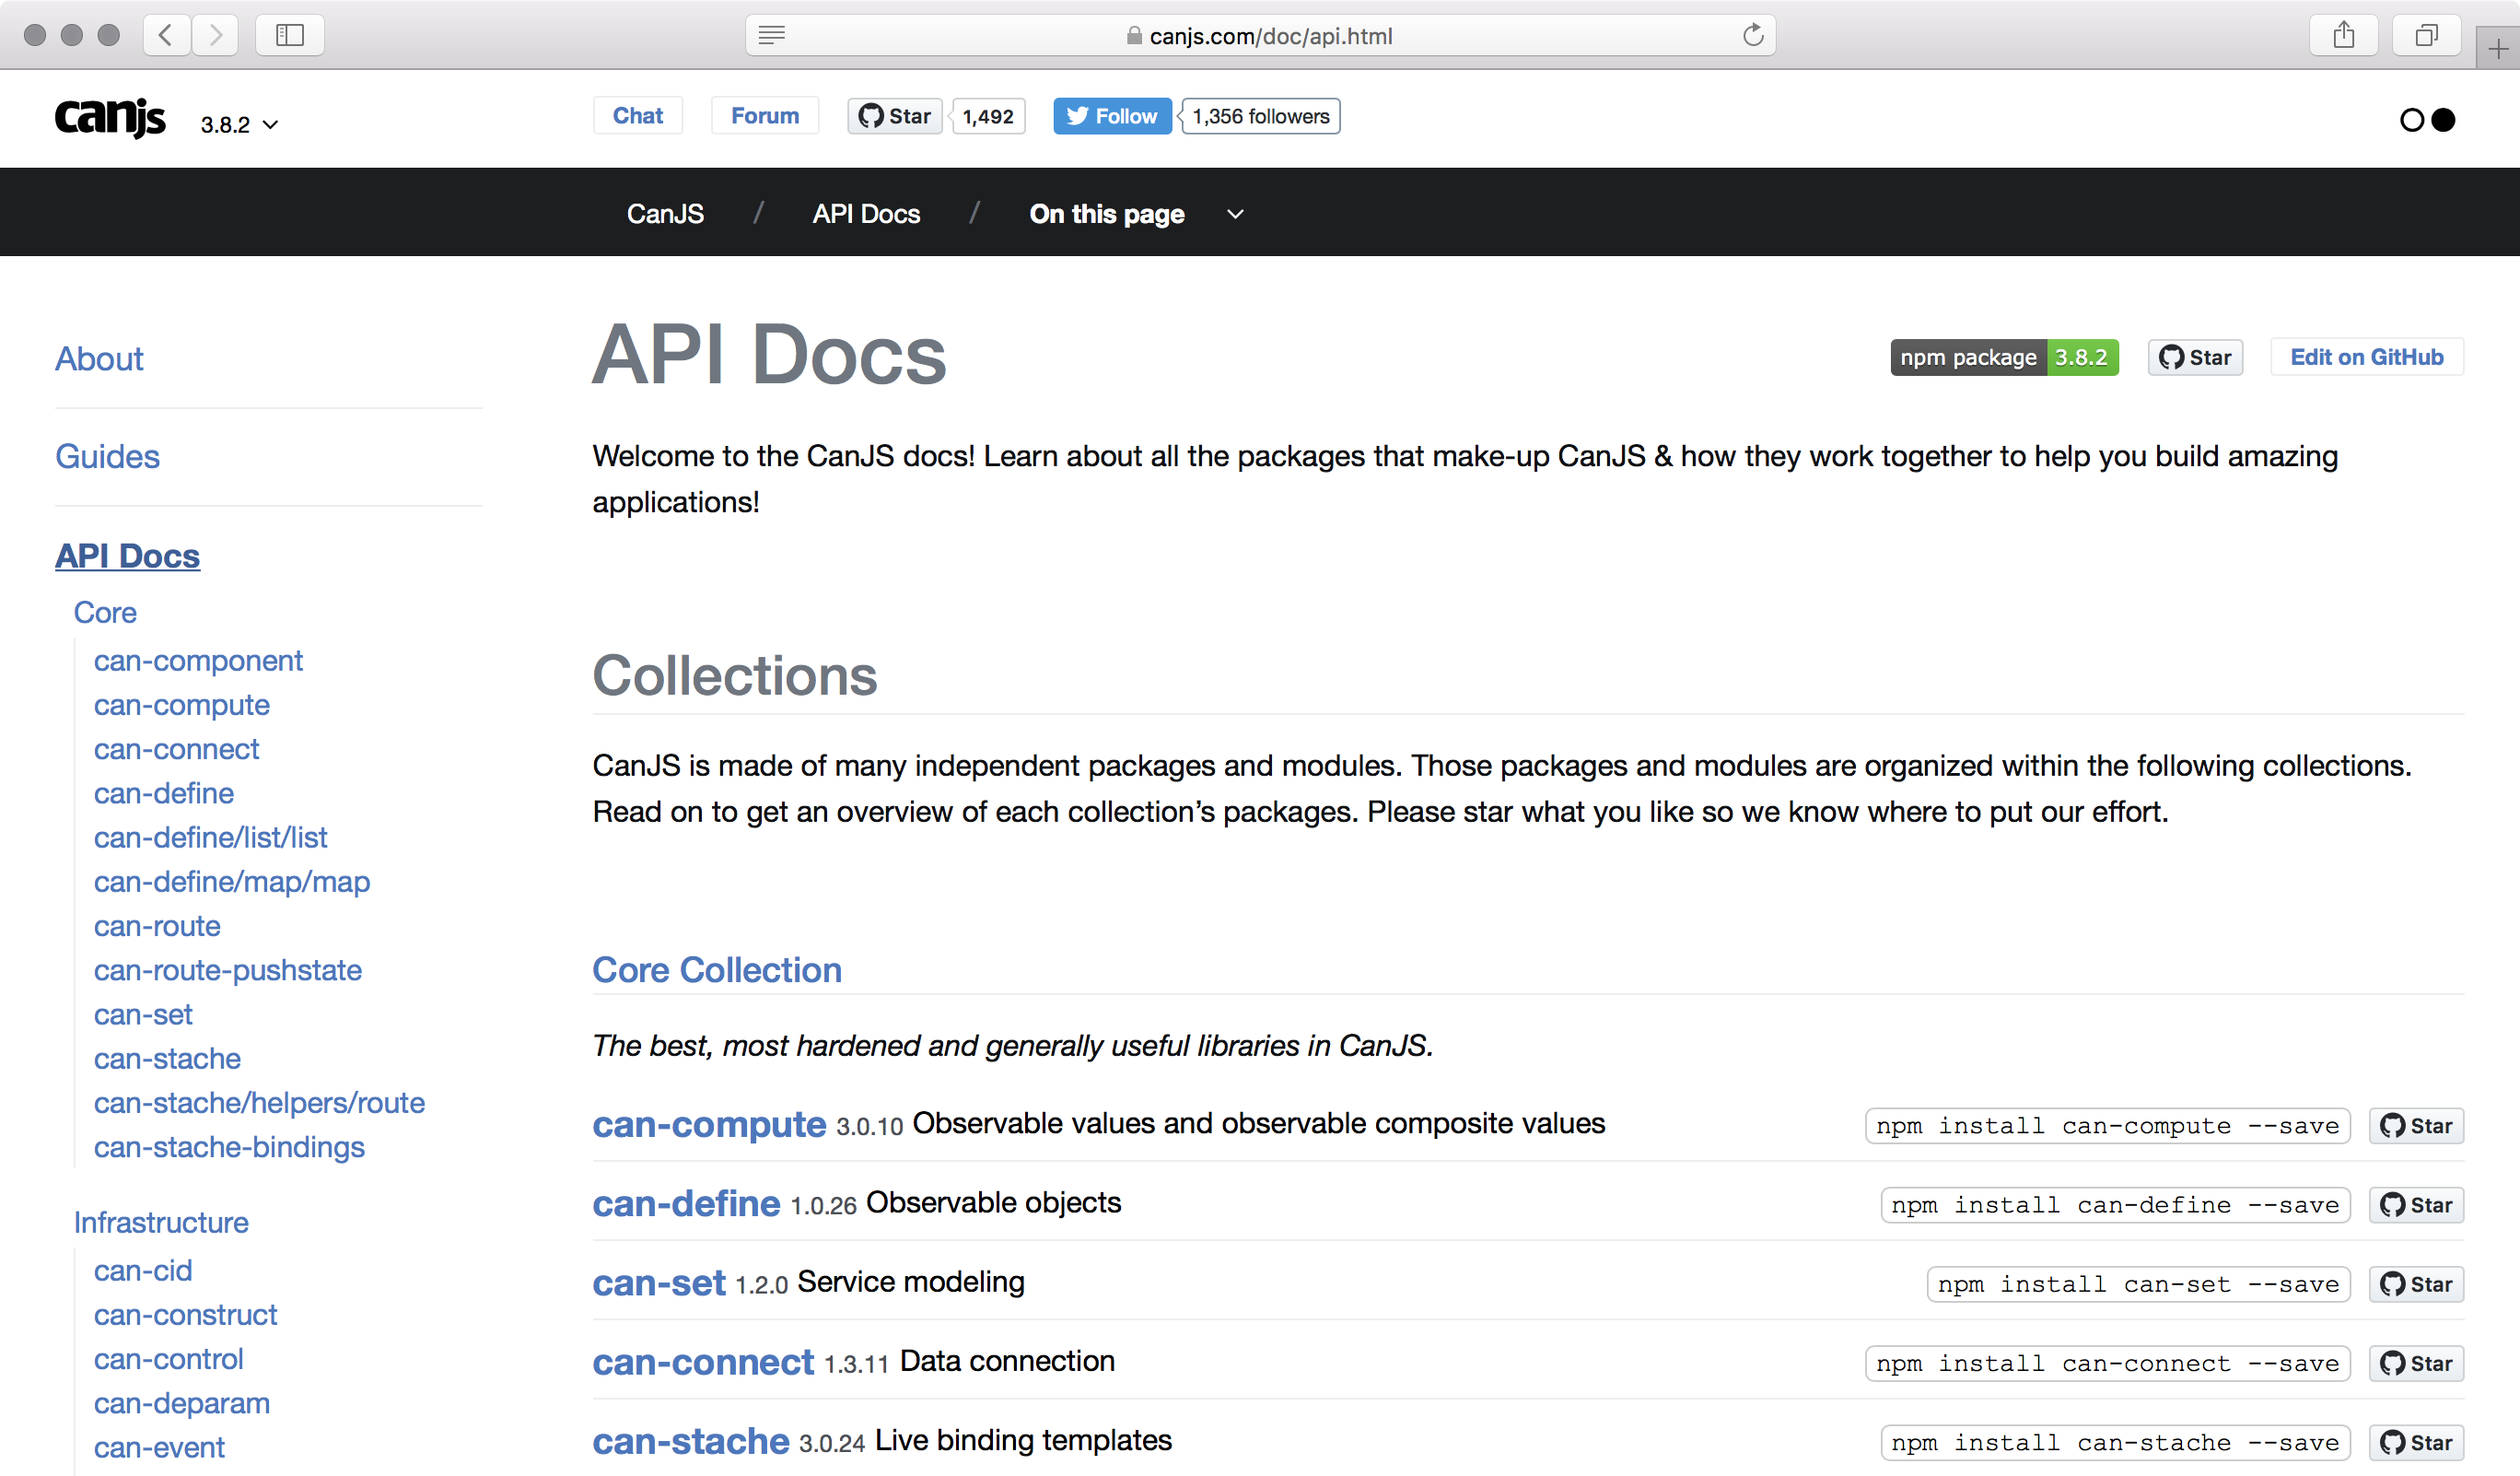The height and width of the screenshot is (1476, 2520).
Task: Open can-route-pushstate in sidebar
Action: (228, 970)
